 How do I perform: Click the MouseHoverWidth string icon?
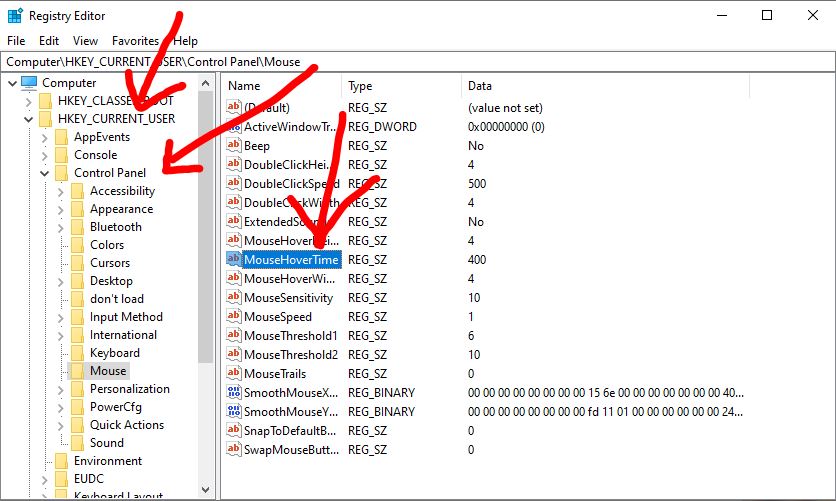click(x=234, y=278)
